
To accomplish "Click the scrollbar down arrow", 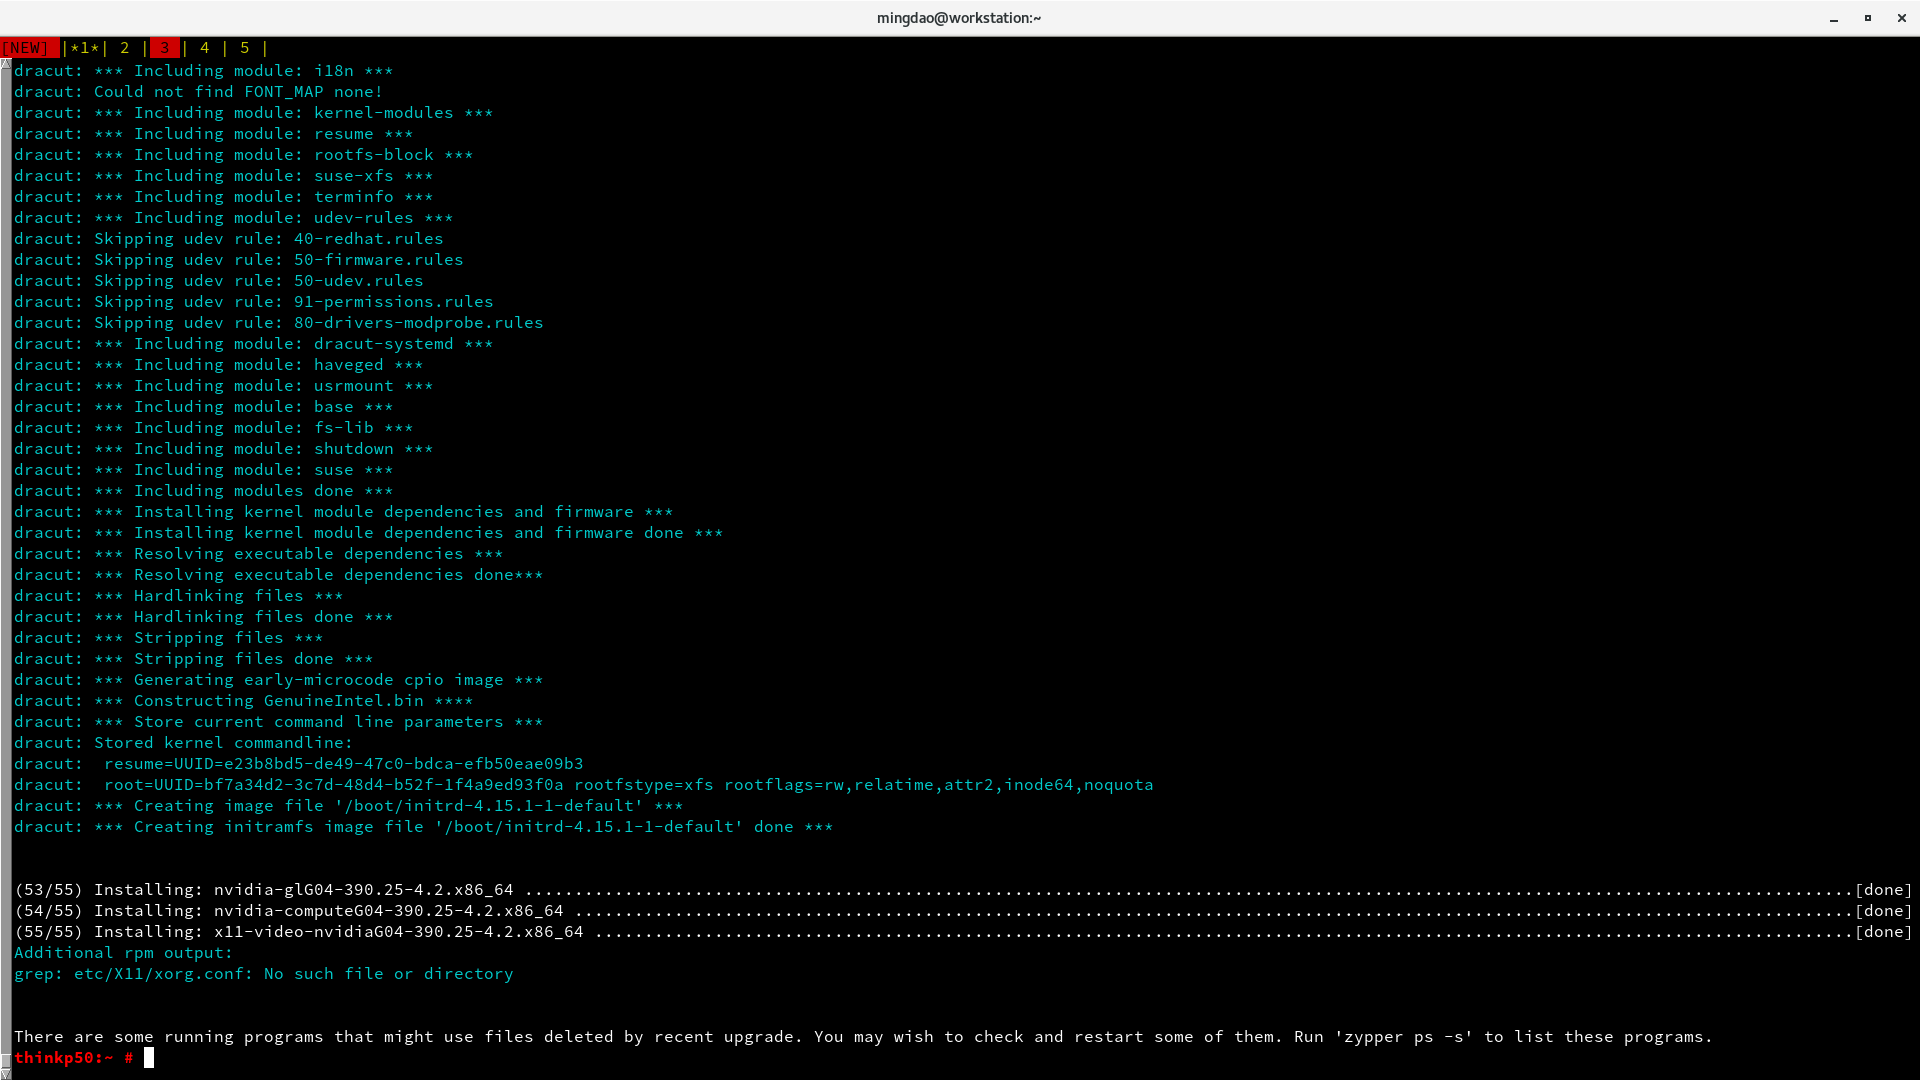I will pos(6,1074).
